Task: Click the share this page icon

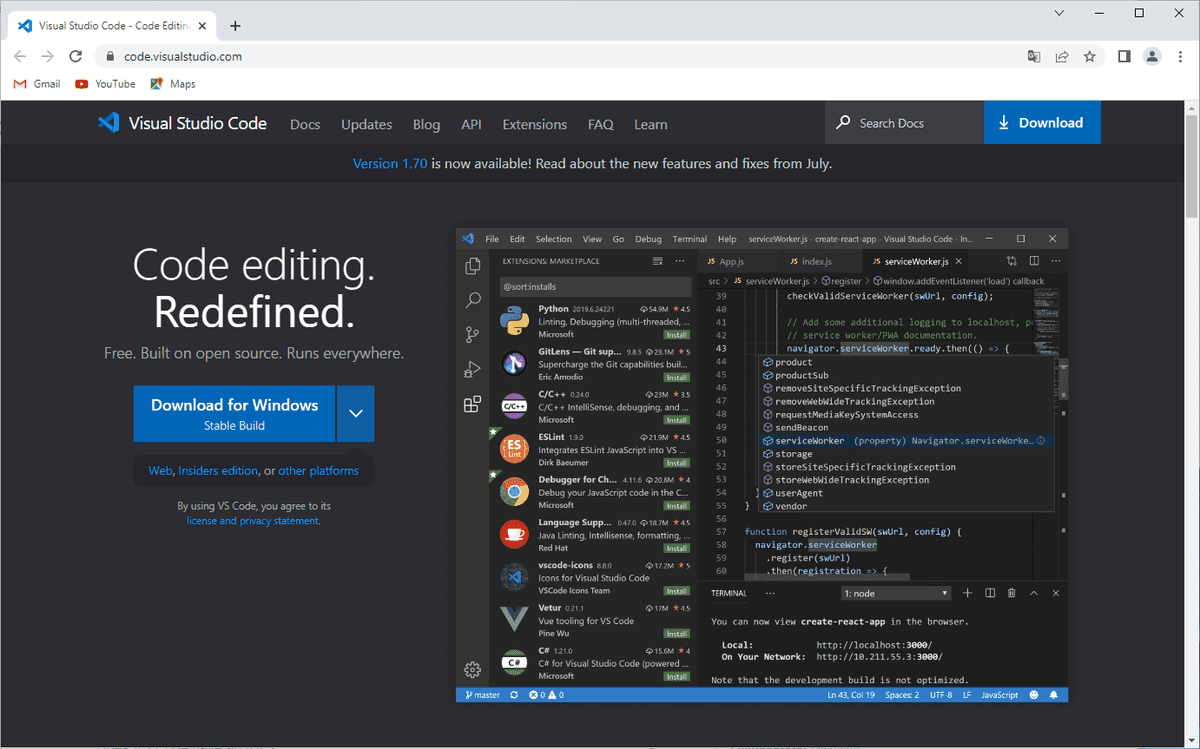Action: [1062, 57]
